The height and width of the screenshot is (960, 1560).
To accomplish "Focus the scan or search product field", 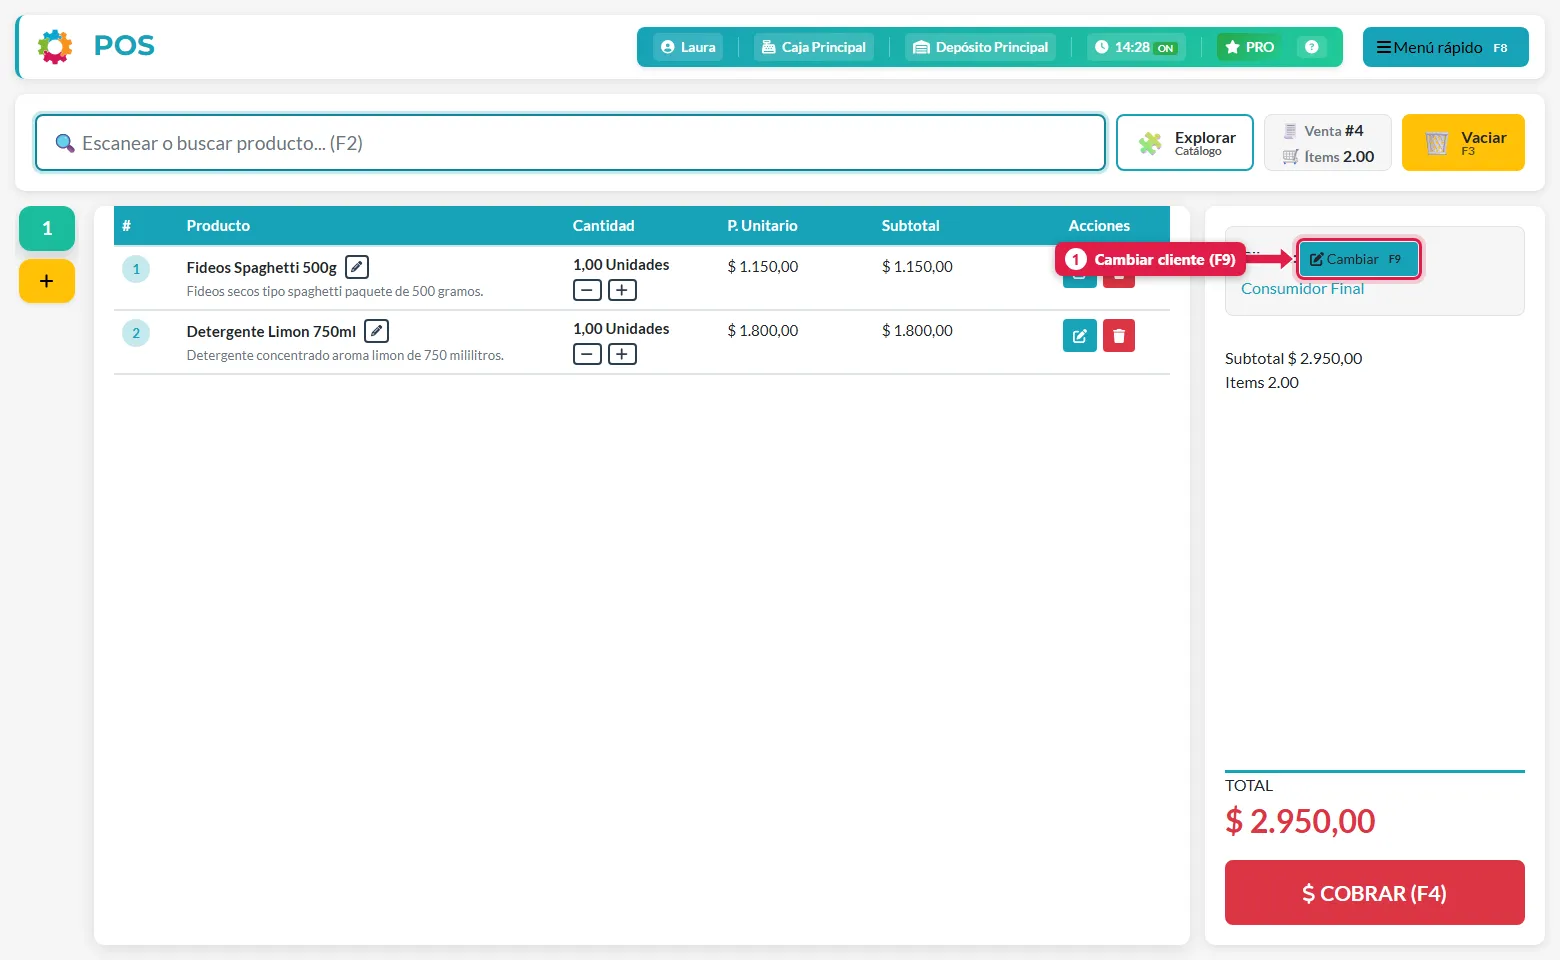I will point(570,143).
